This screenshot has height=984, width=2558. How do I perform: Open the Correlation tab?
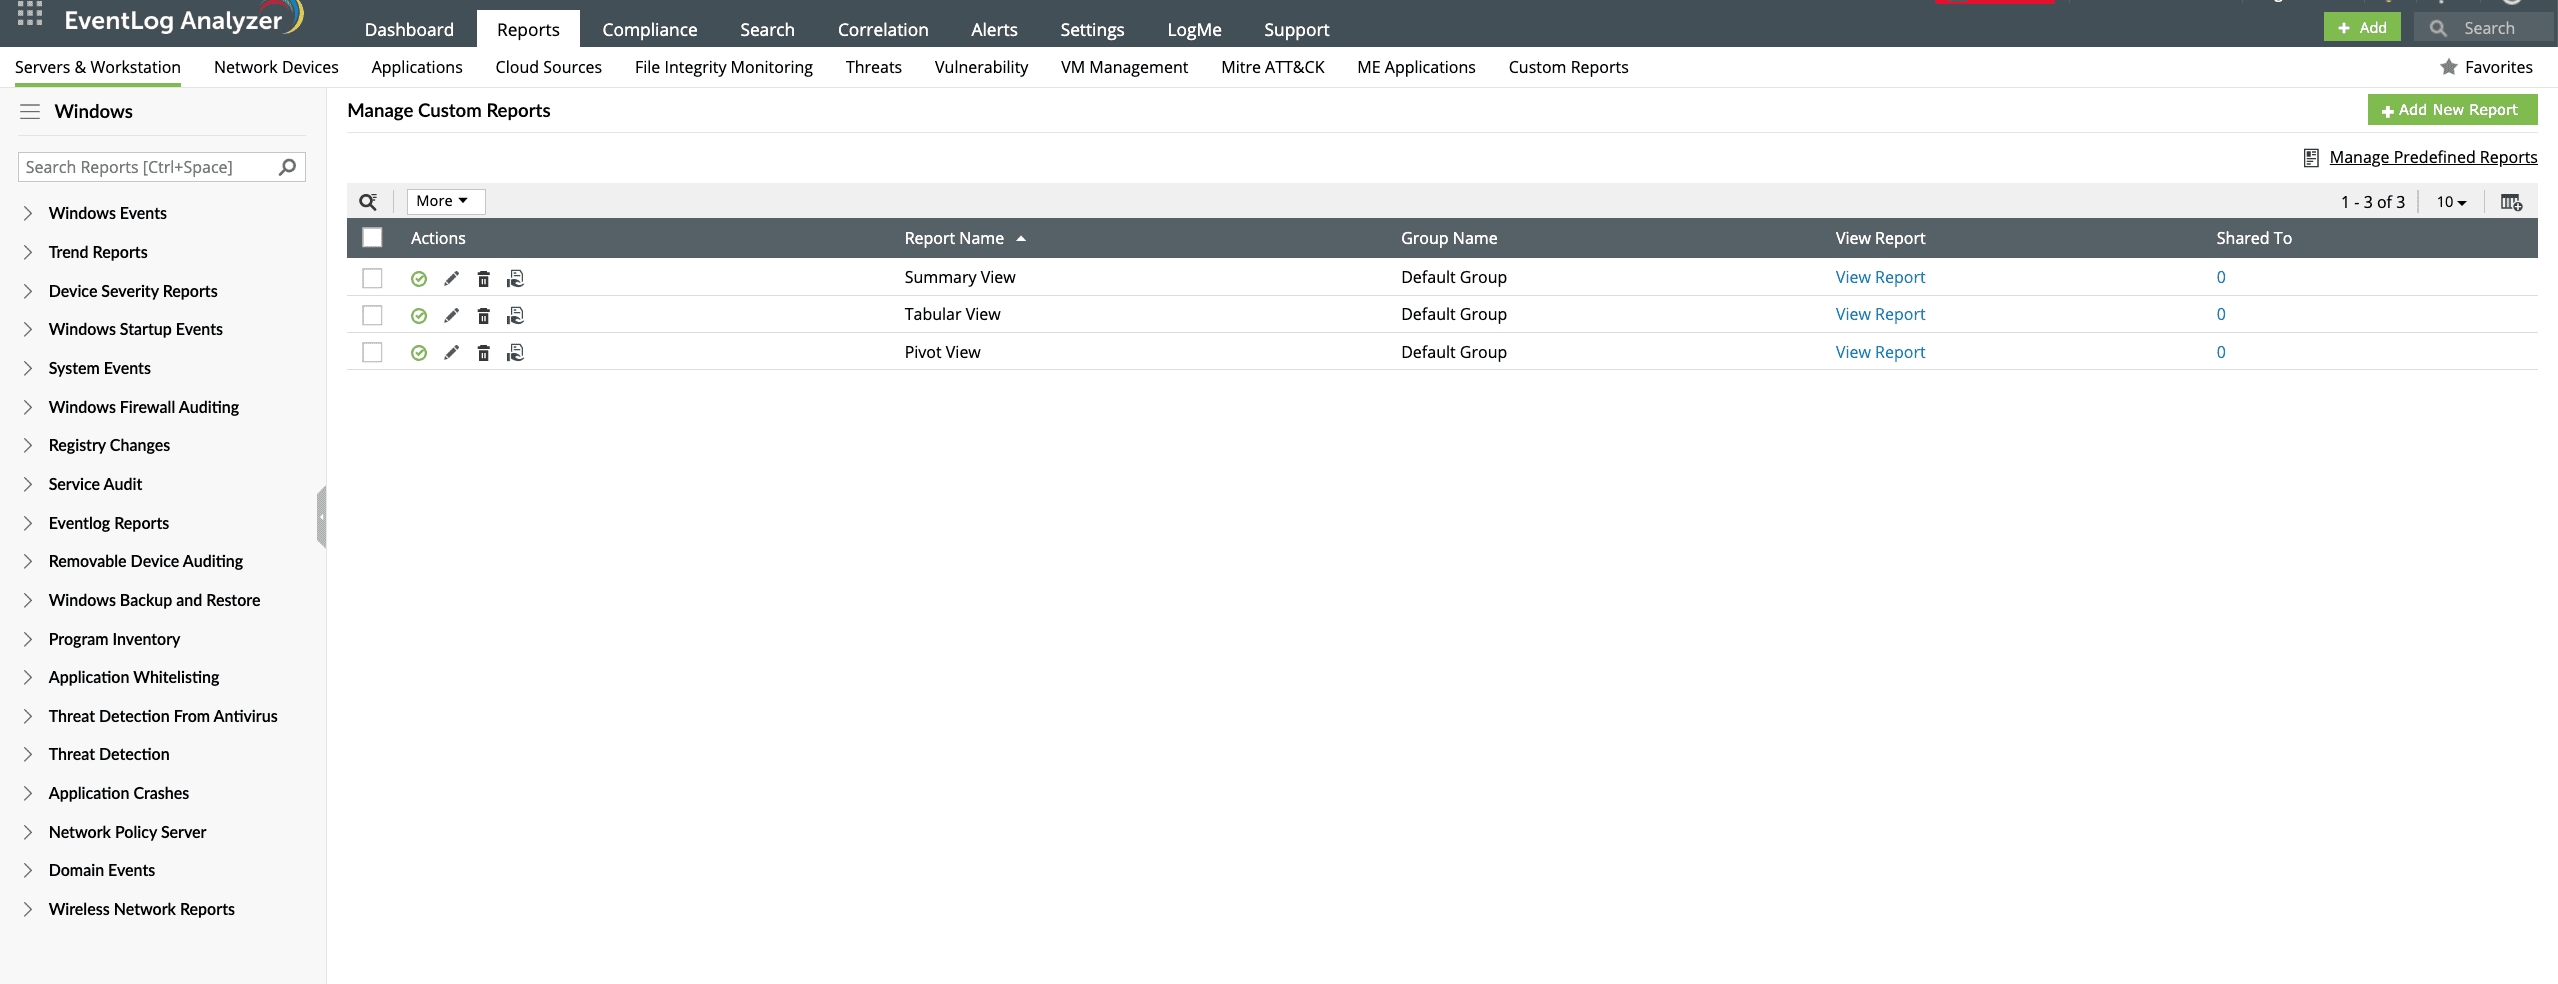[883, 29]
